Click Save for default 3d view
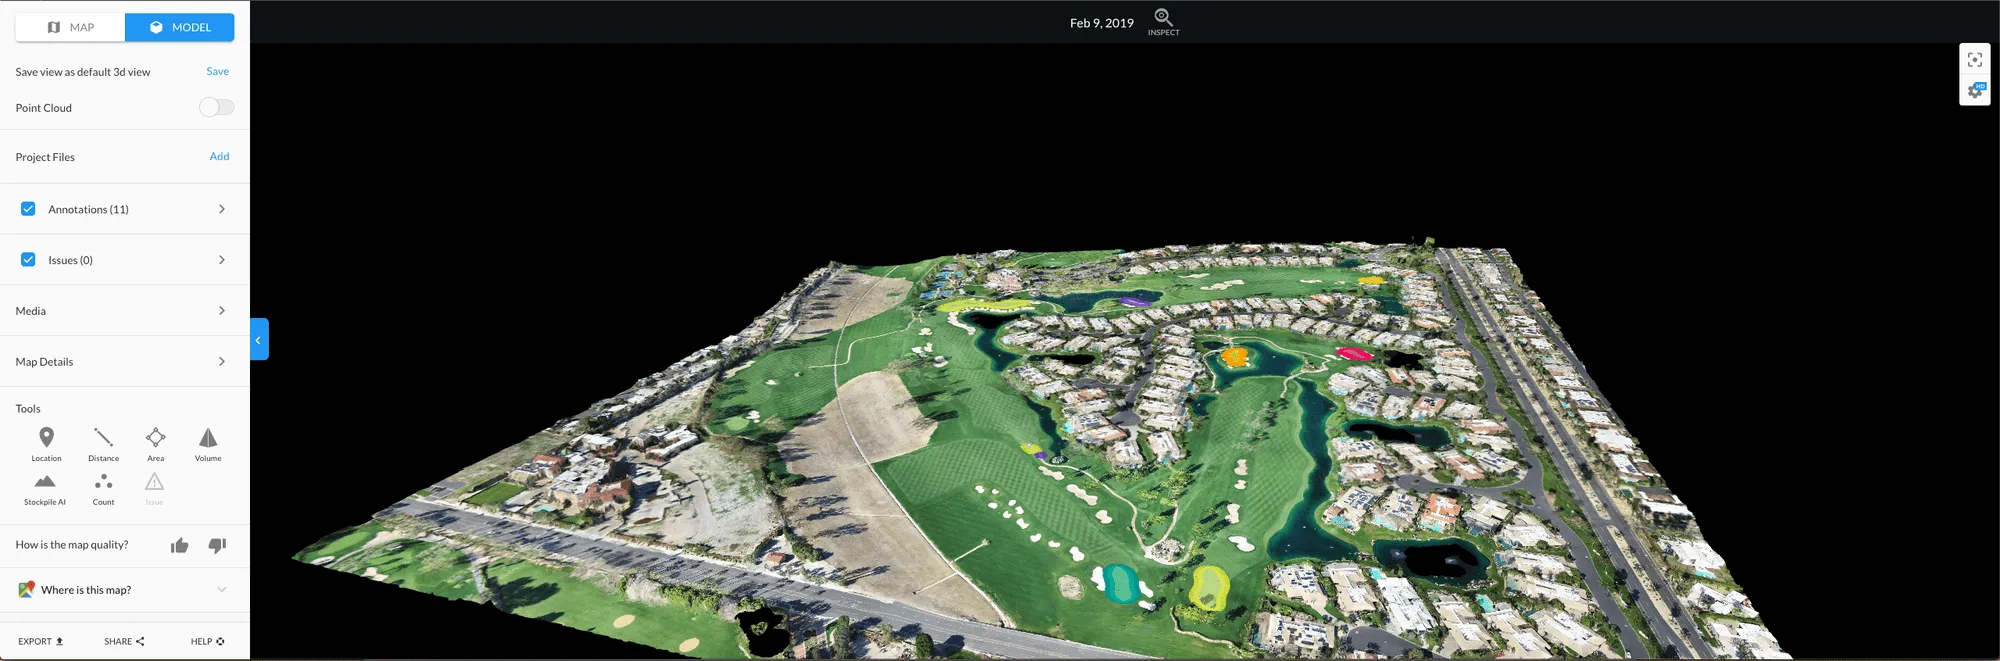This screenshot has height=661, width=2000. 217,71
